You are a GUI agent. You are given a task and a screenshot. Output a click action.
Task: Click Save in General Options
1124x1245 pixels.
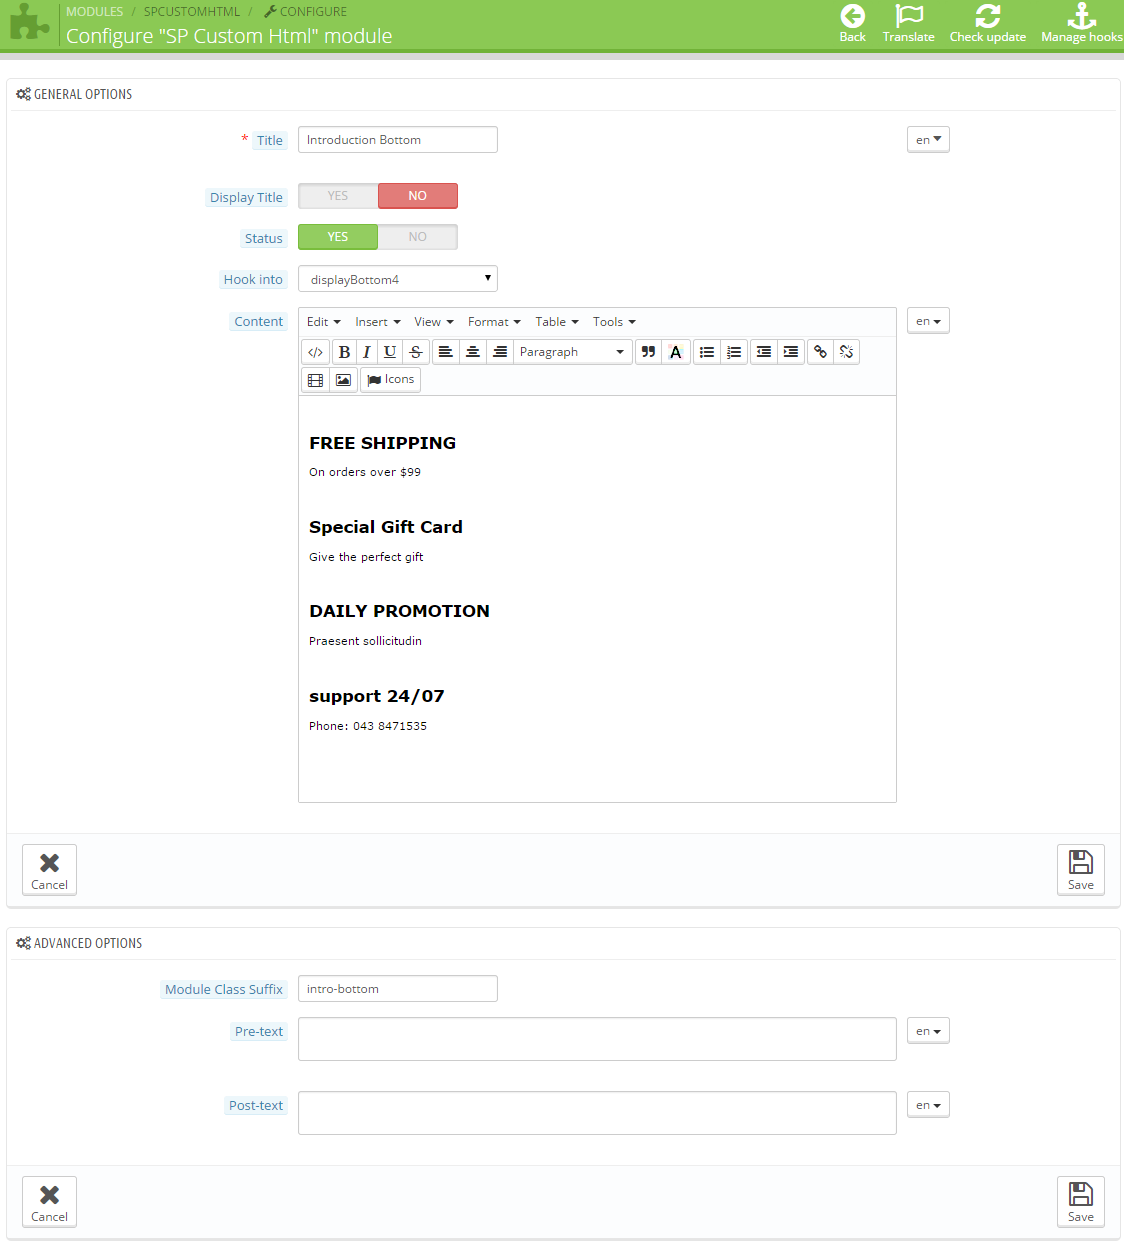(x=1081, y=870)
